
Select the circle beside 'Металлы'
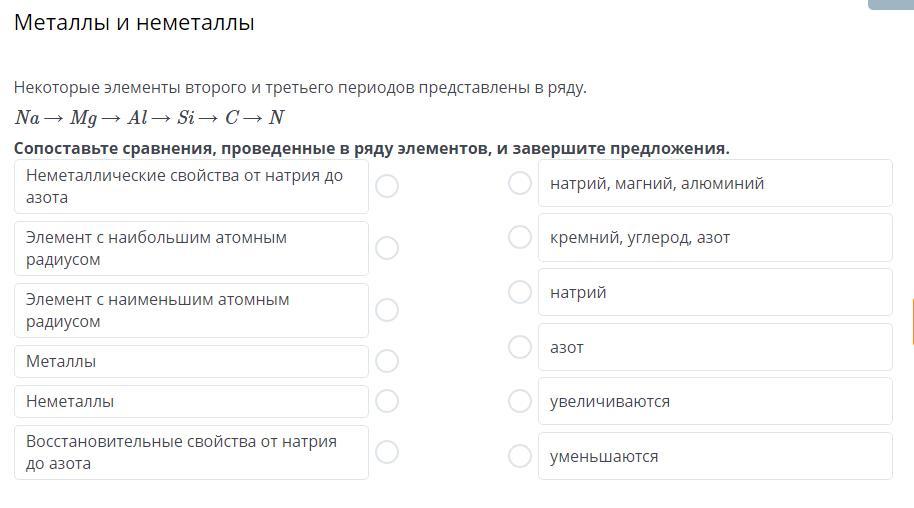pyautogui.click(x=387, y=361)
